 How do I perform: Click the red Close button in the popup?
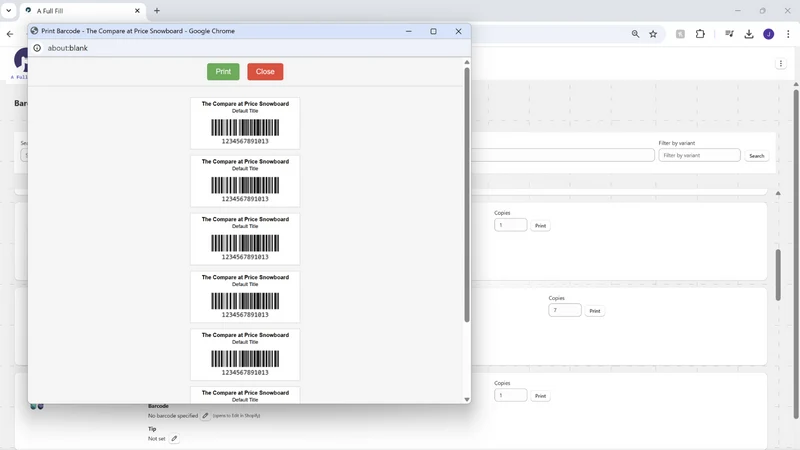coord(265,71)
